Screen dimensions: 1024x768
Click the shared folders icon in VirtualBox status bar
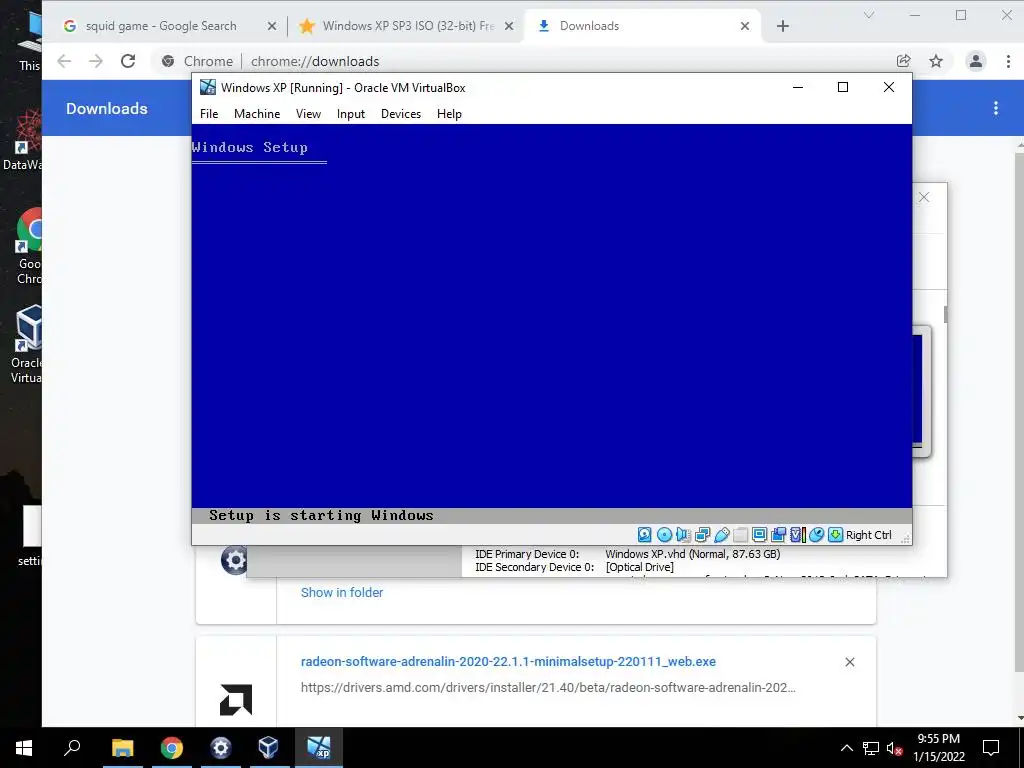(740, 535)
